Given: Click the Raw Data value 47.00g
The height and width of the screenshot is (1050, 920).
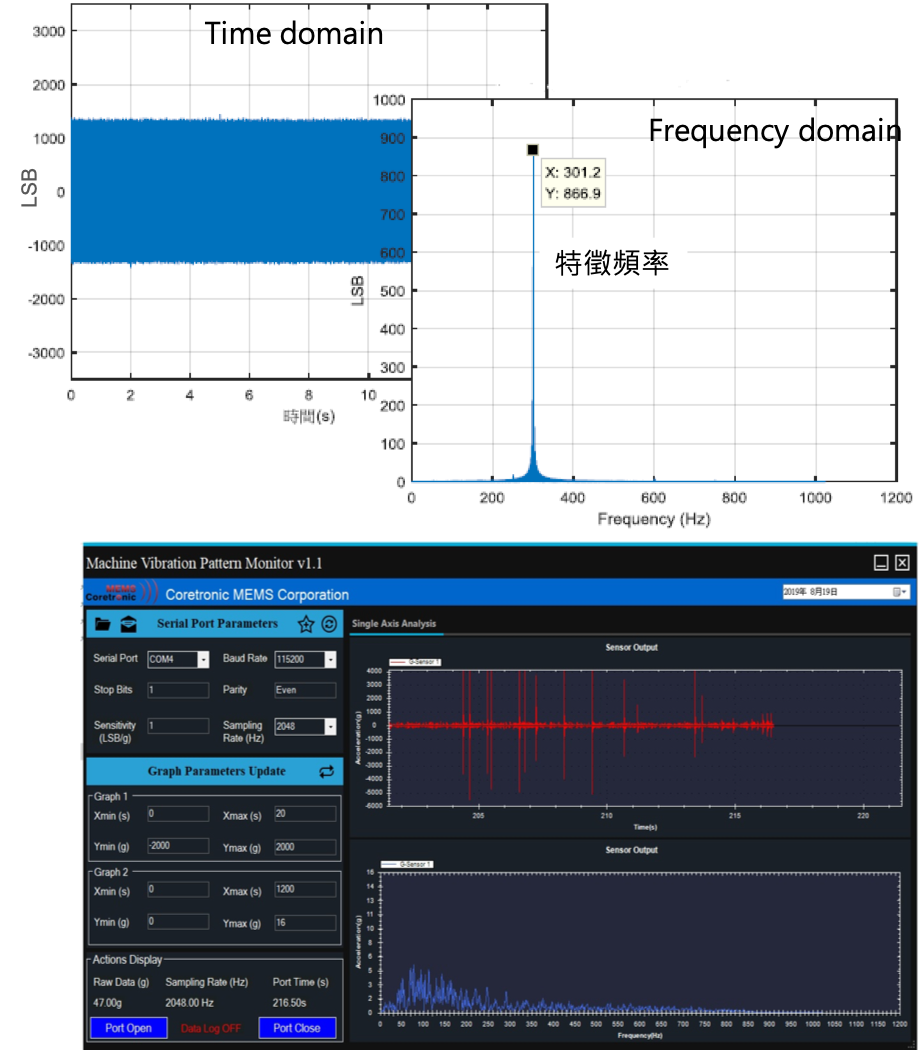Looking at the screenshot, I should pos(108,1003).
